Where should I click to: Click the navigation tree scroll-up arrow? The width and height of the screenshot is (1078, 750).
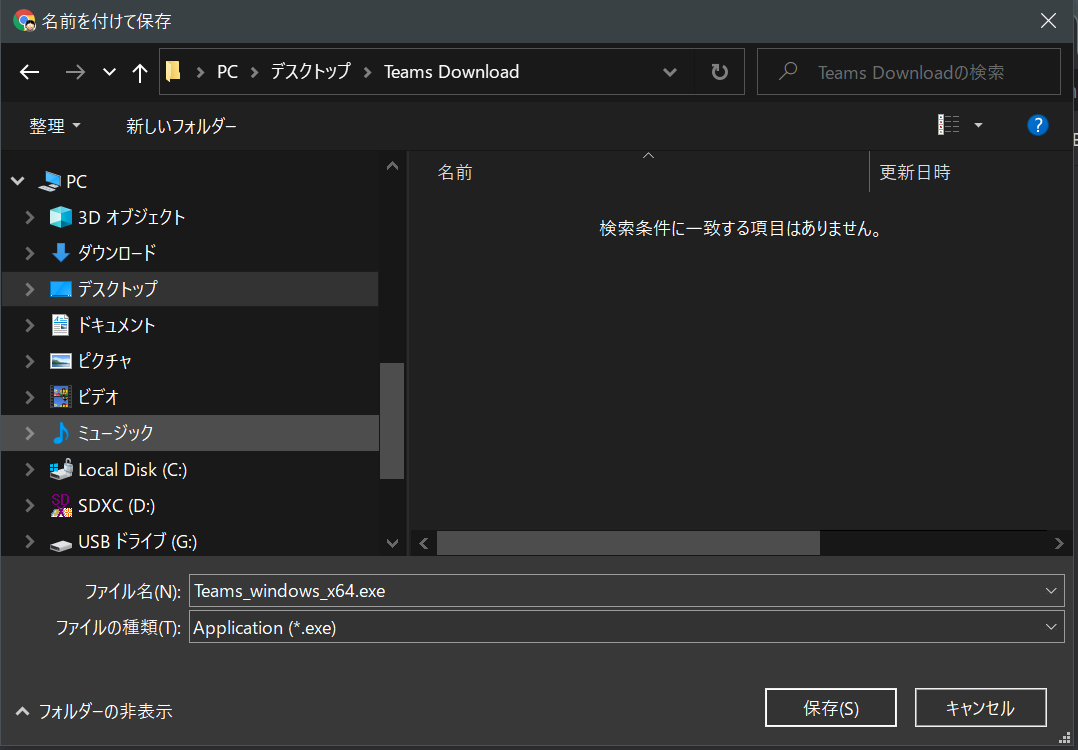pyautogui.click(x=392, y=166)
